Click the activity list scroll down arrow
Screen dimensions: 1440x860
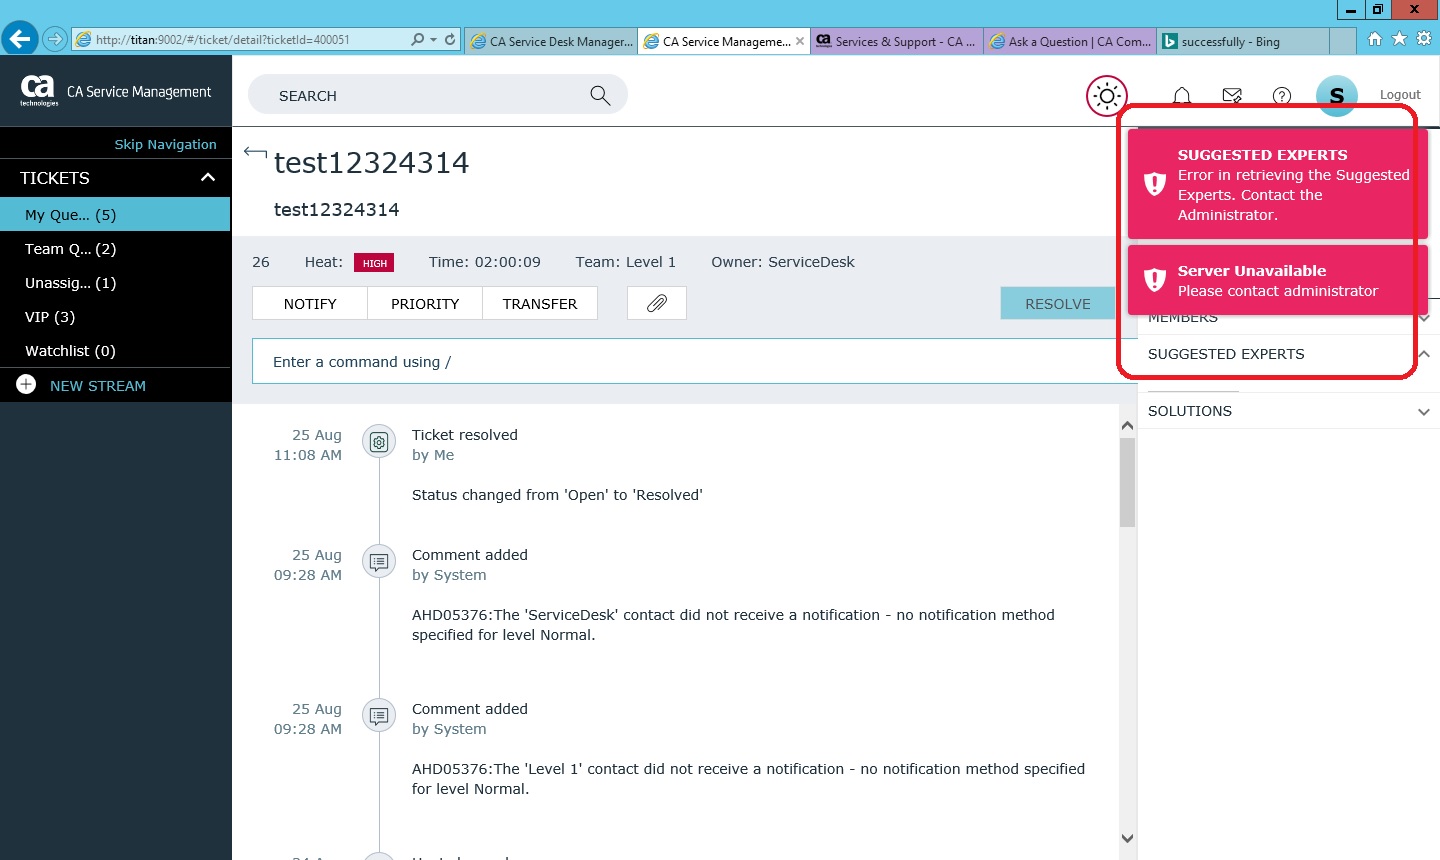coord(1127,838)
